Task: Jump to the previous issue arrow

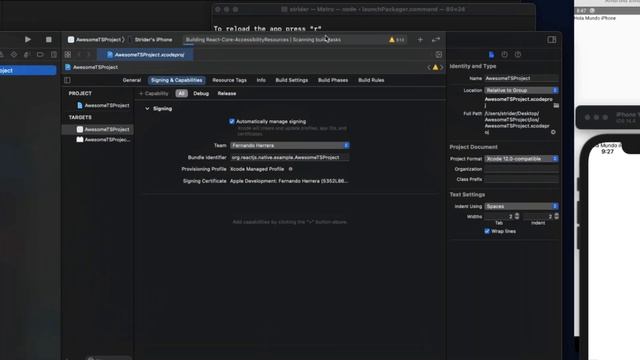Action: tap(429, 67)
